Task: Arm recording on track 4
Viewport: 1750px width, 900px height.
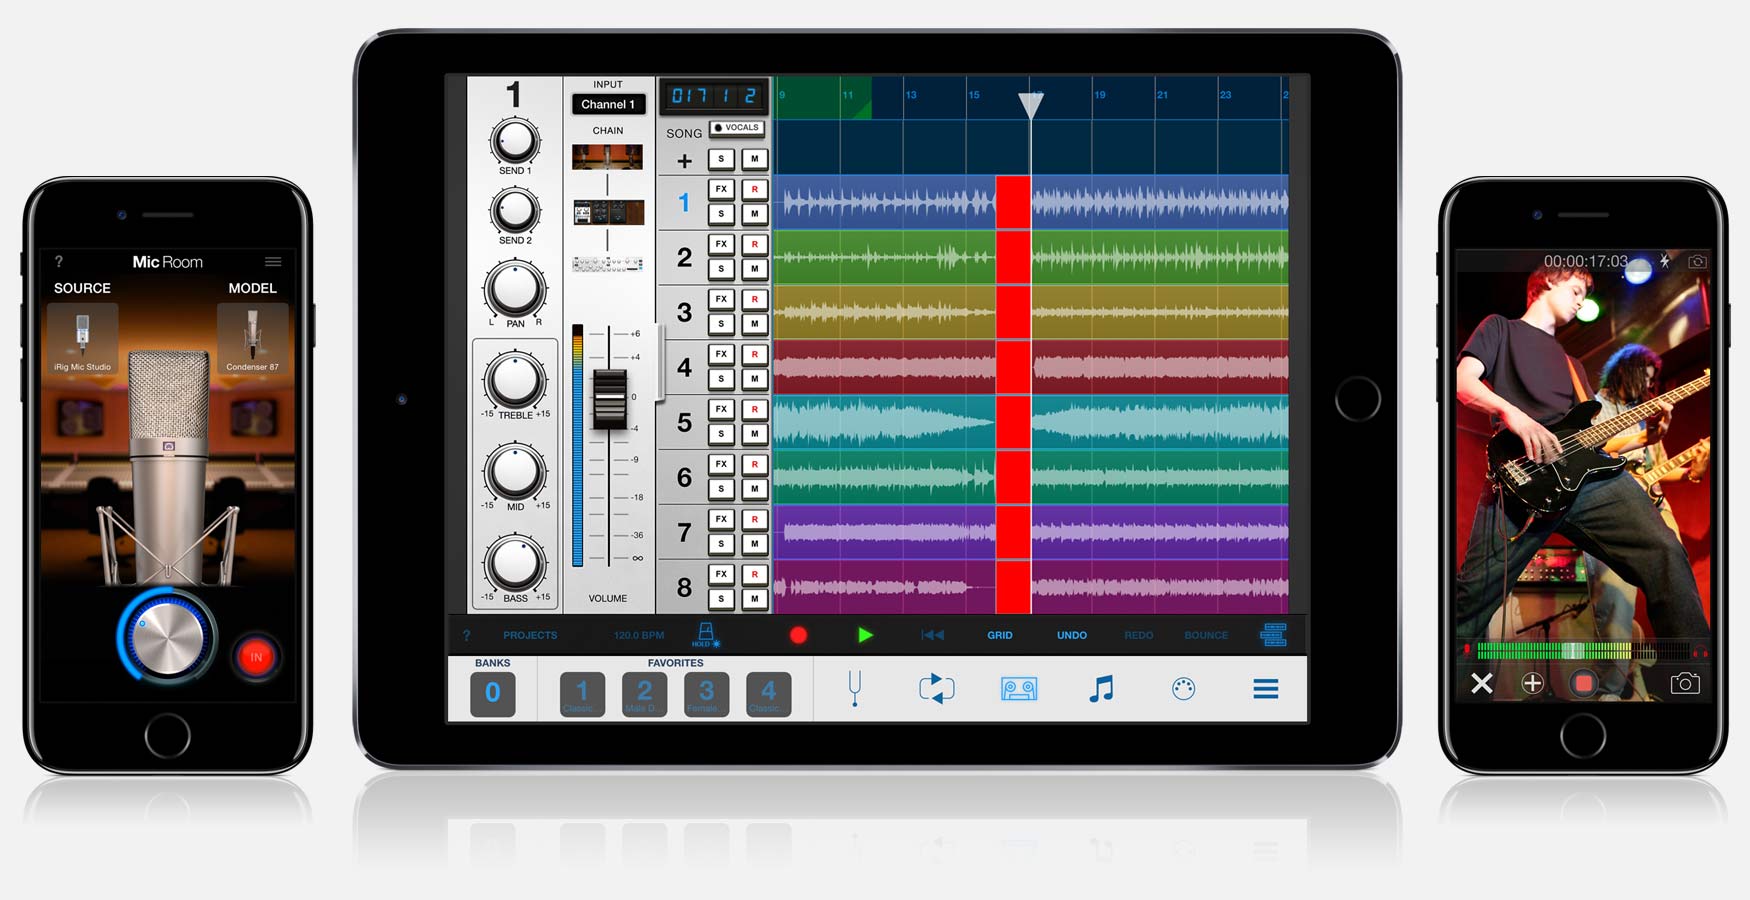Action: [x=754, y=353]
